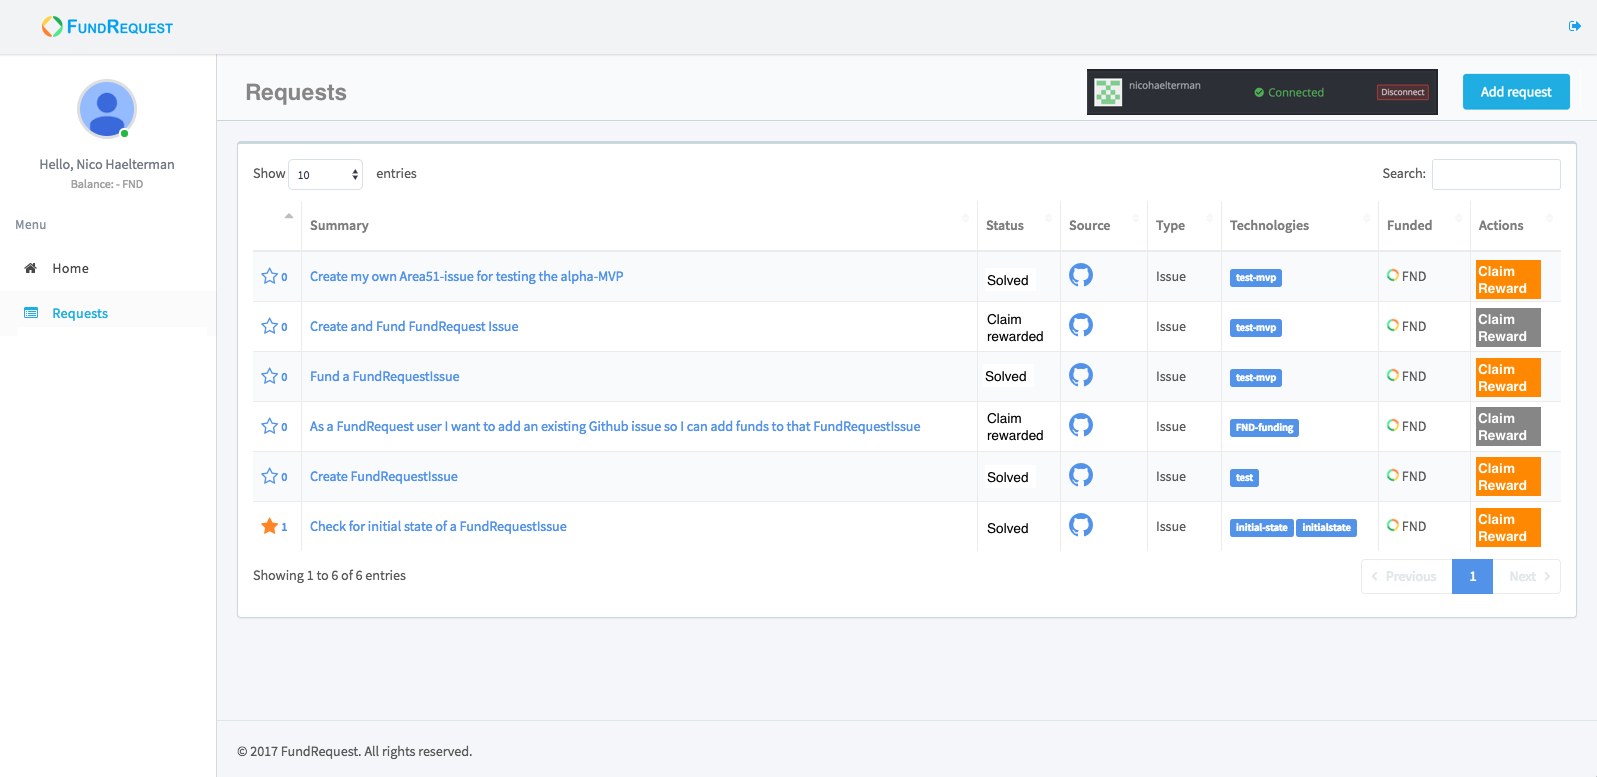Sort table by Summary column

pos(639,225)
